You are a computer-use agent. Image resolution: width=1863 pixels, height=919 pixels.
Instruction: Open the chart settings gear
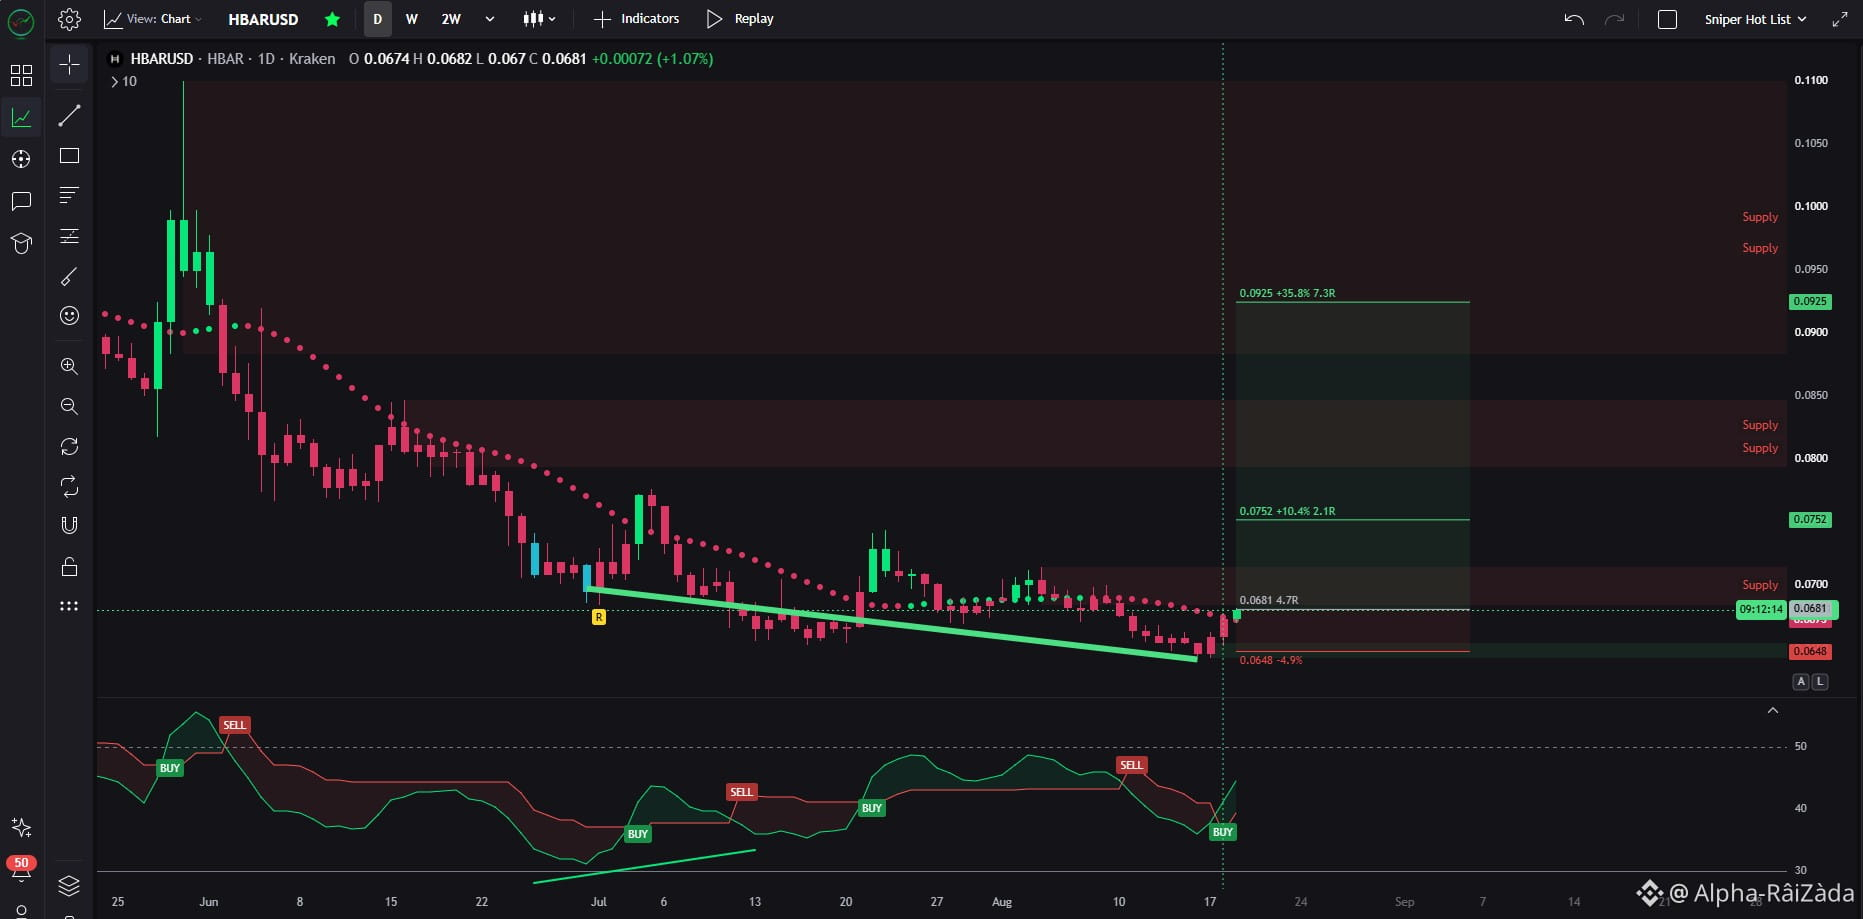(69, 19)
